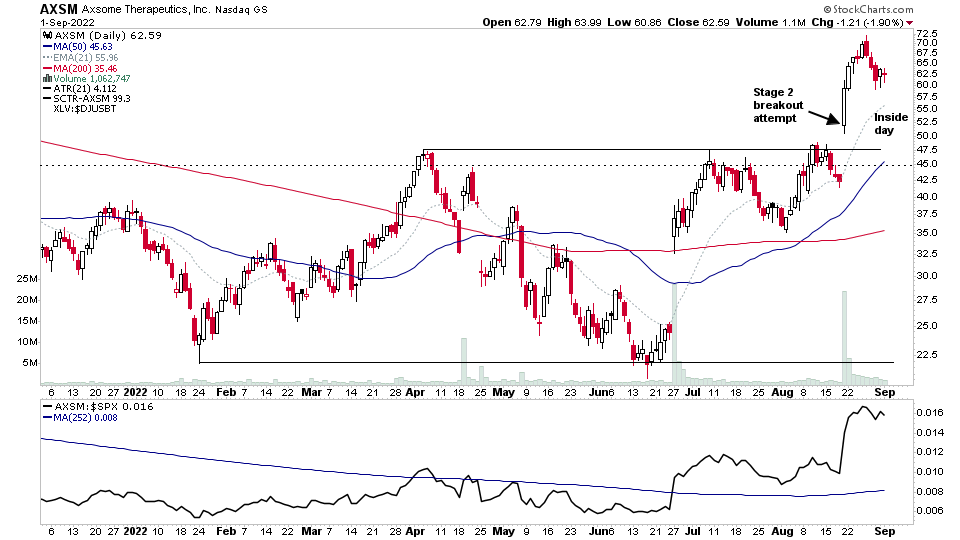
Task: Click the Open 62.79 value
Action: (511, 23)
